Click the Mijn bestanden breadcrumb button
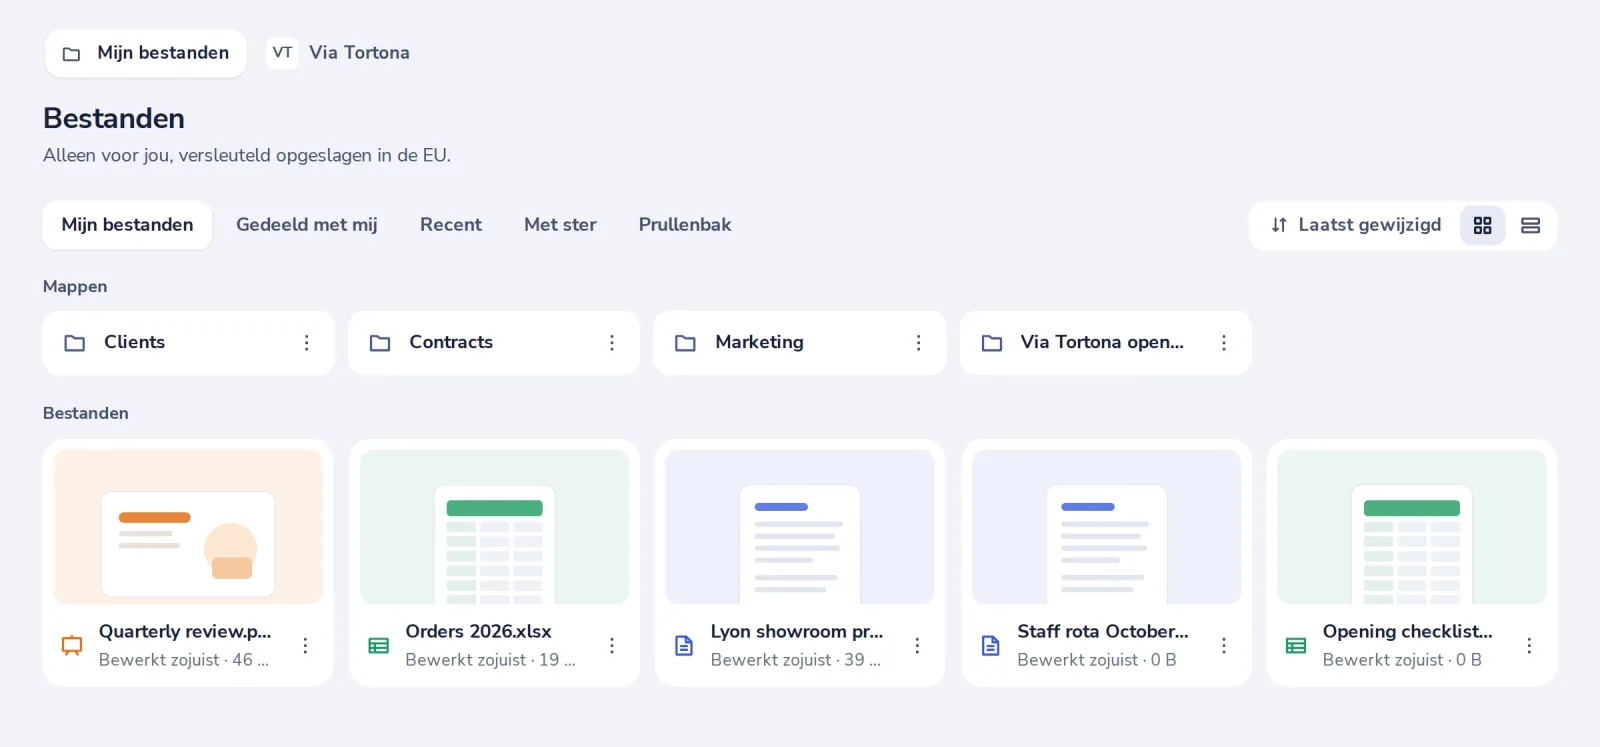The width and height of the screenshot is (1600, 747). (146, 53)
